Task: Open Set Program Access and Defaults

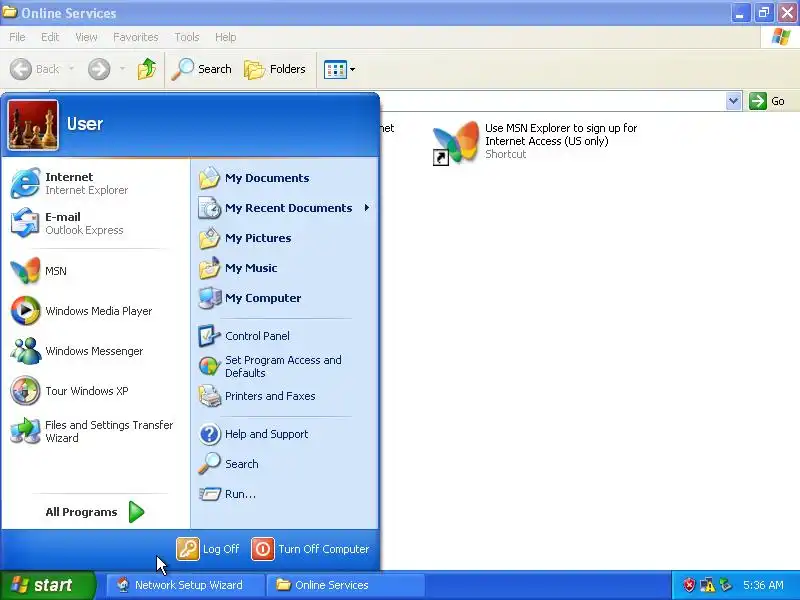Action: 285,366
